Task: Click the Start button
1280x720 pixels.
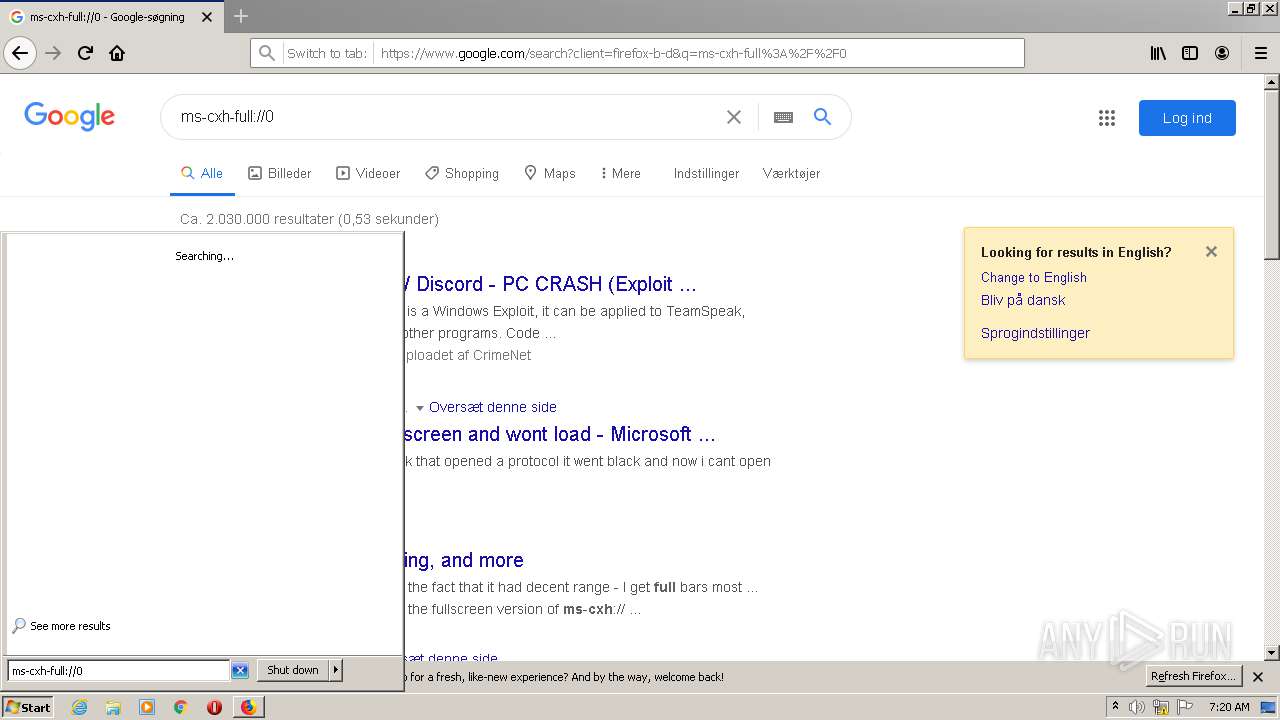Action: coord(28,707)
